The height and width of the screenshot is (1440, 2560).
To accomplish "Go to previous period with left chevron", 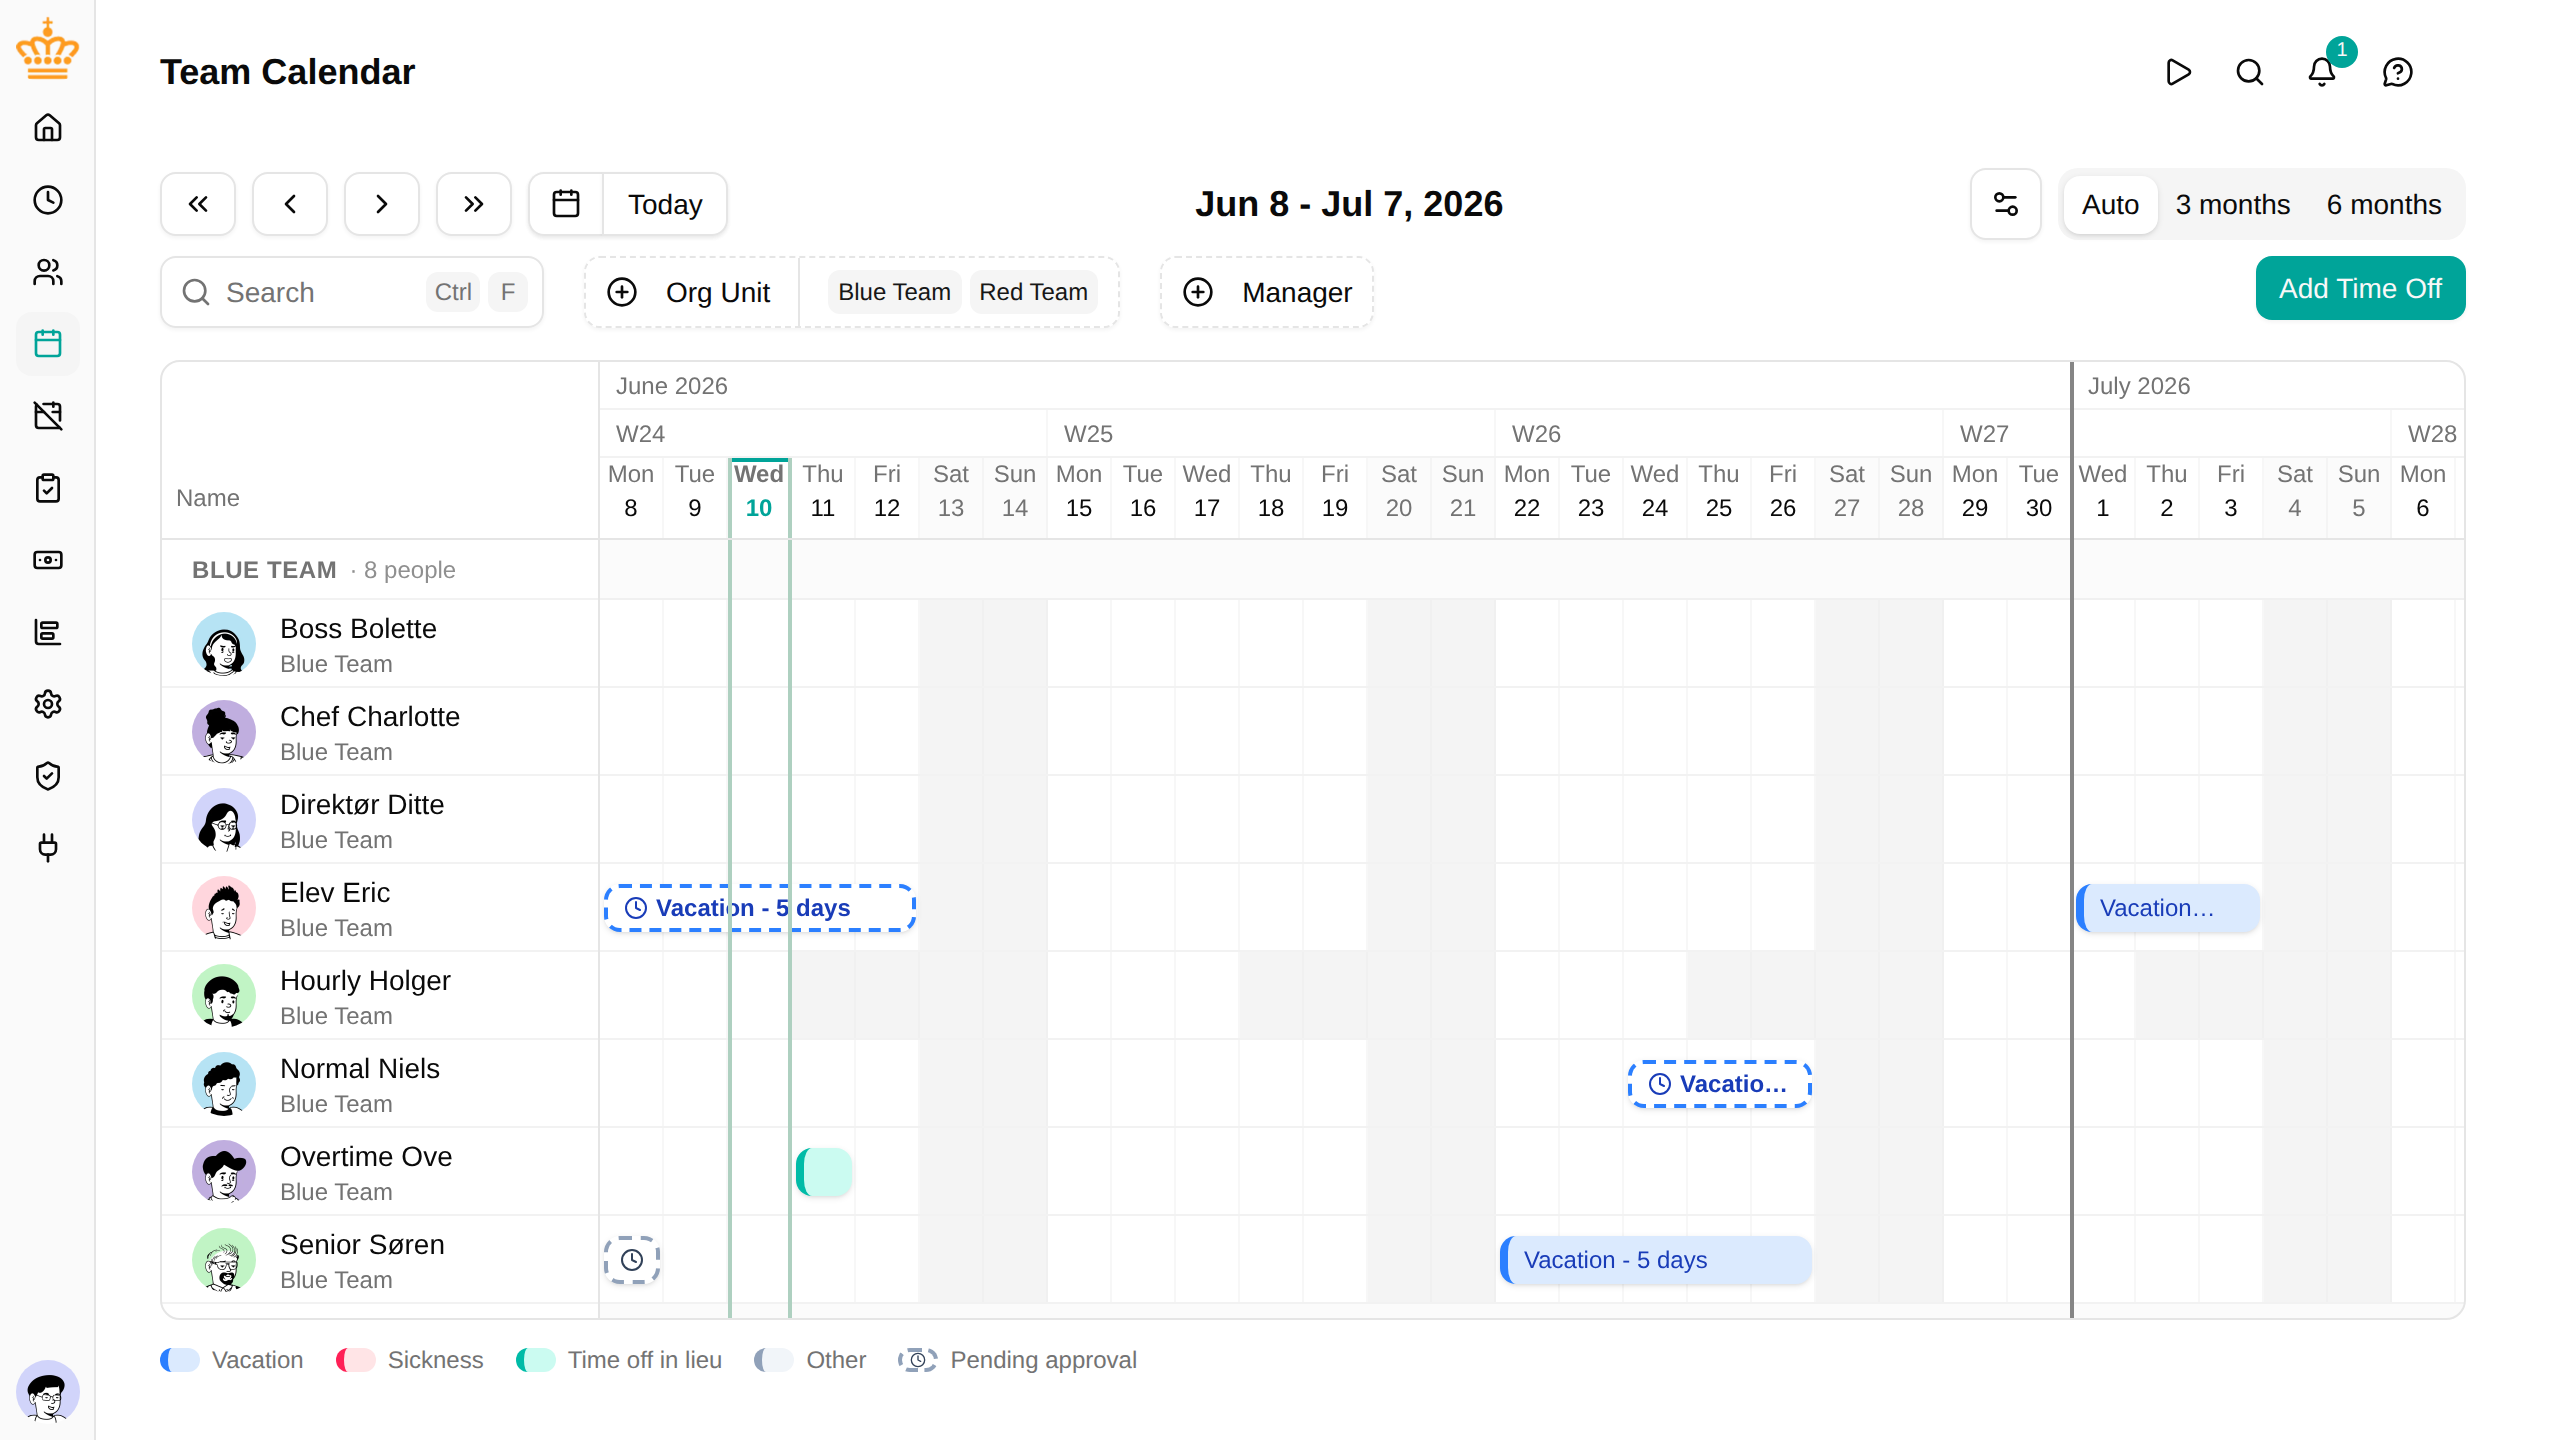I will (x=290, y=204).
